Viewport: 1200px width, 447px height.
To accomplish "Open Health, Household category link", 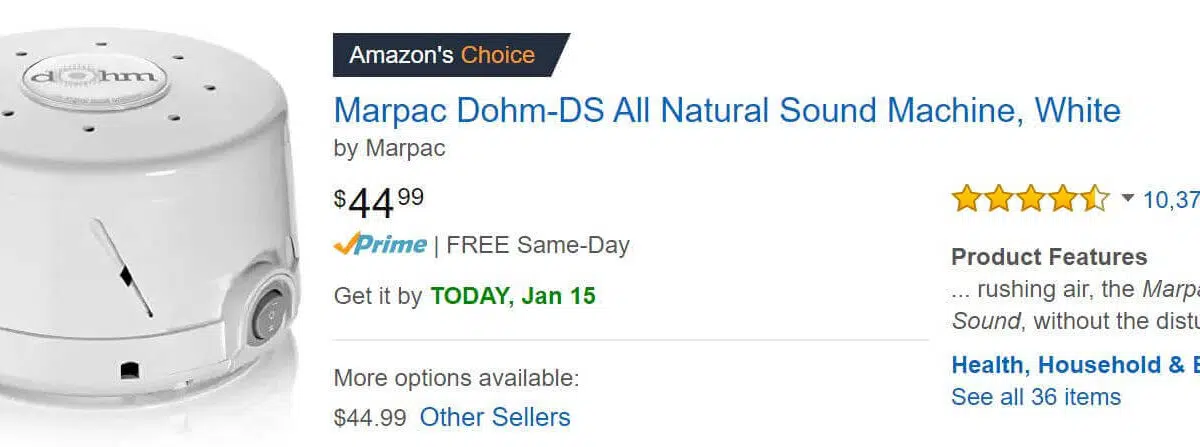I will 1075,364.
